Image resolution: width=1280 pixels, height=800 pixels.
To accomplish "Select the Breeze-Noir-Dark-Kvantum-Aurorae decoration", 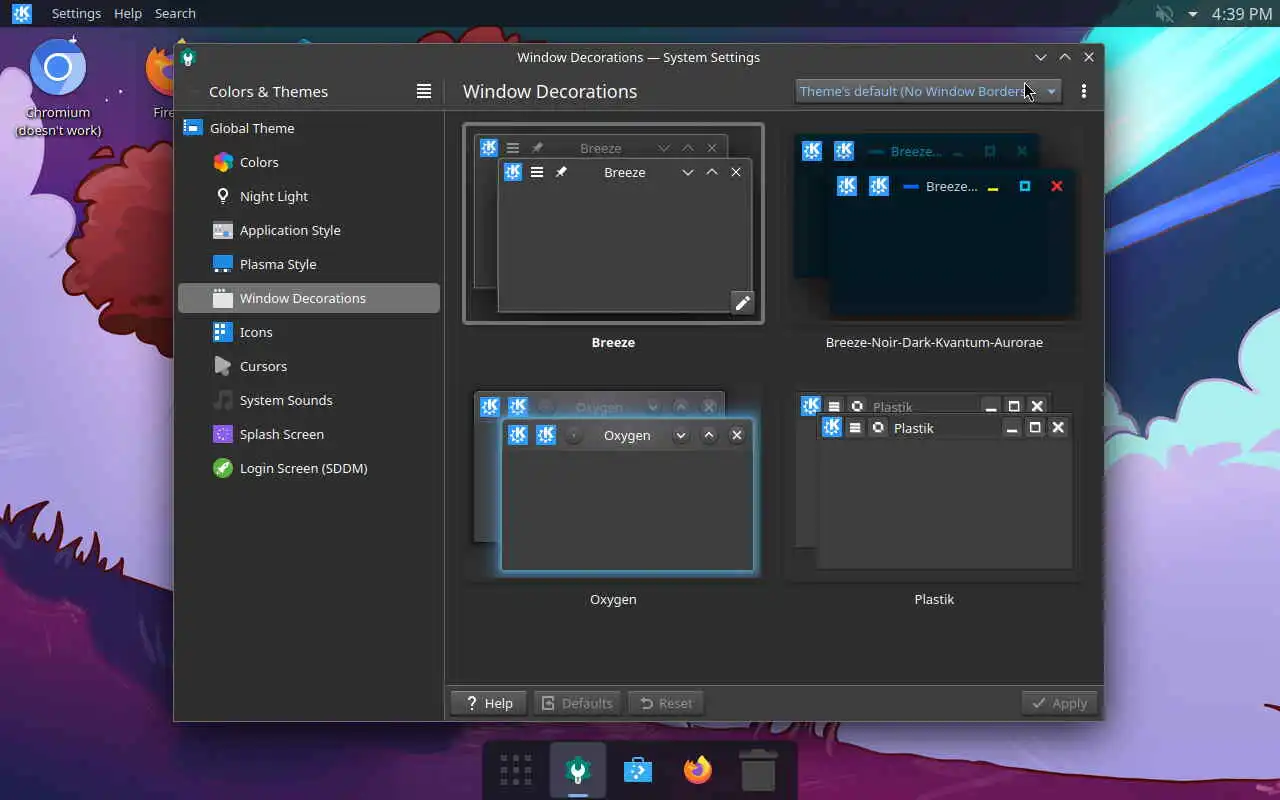I will [x=934, y=224].
